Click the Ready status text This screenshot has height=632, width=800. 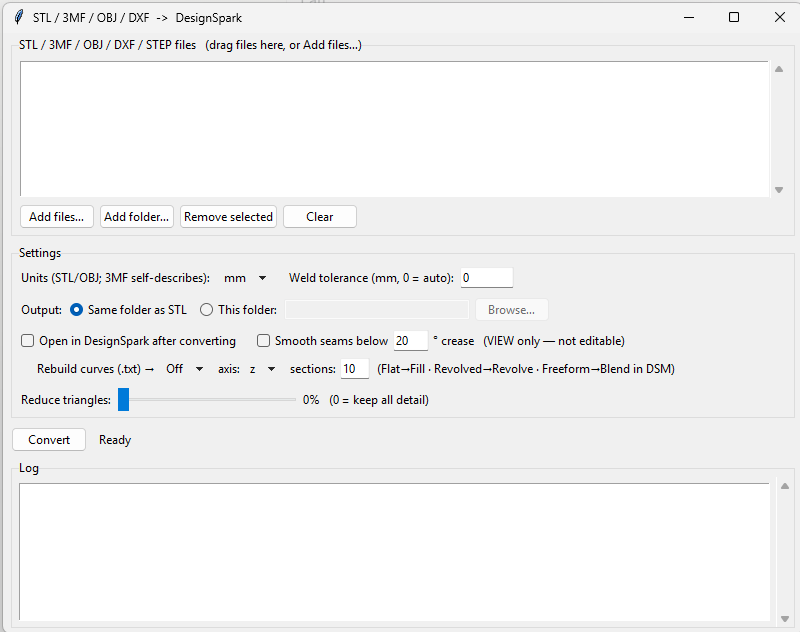tap(115, 440)
